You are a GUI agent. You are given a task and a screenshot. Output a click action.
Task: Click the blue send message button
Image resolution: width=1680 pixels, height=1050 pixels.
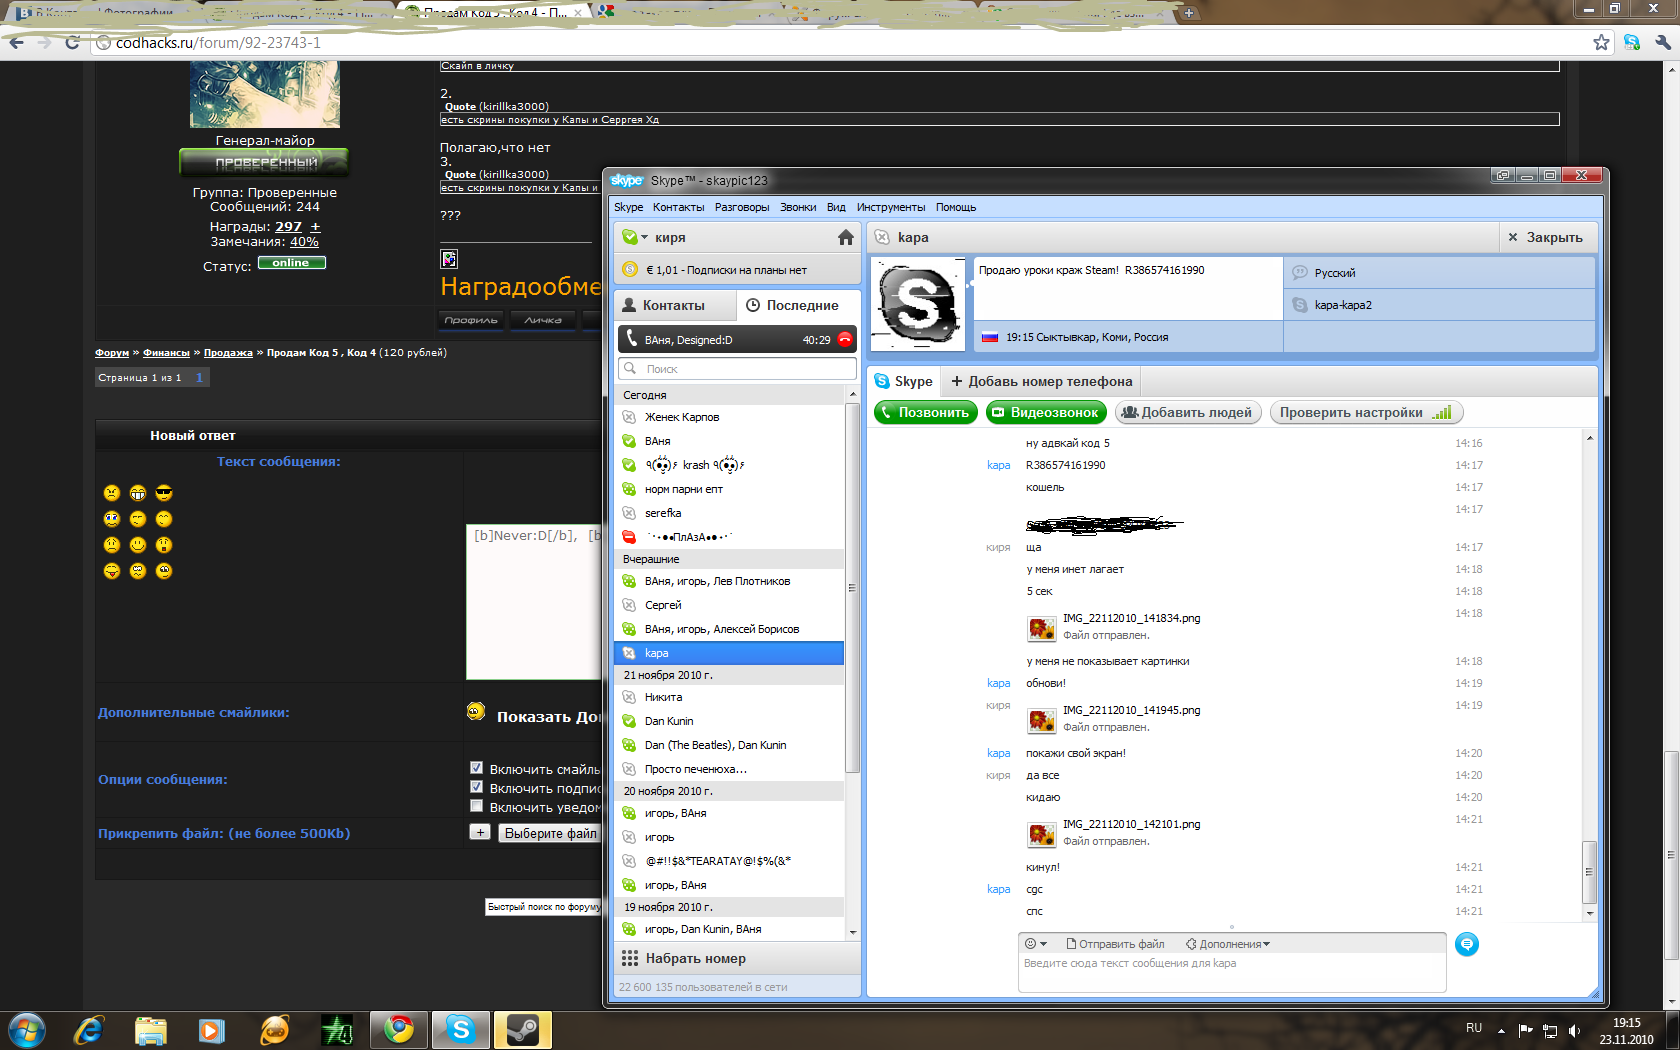[x=1466, y=944]
